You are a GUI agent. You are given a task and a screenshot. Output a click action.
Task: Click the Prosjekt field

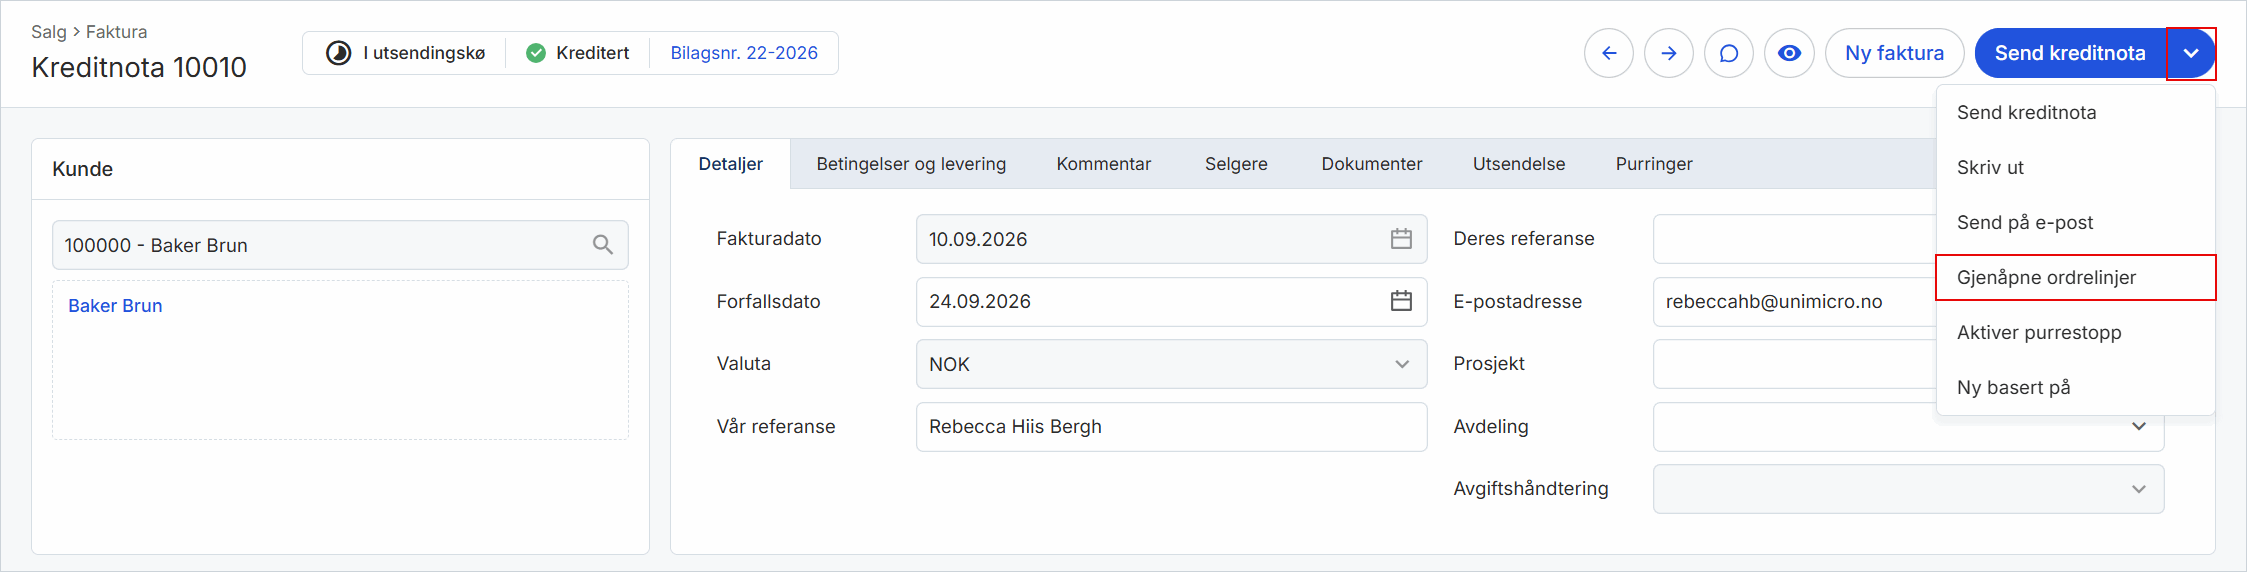click(1794, 364)
